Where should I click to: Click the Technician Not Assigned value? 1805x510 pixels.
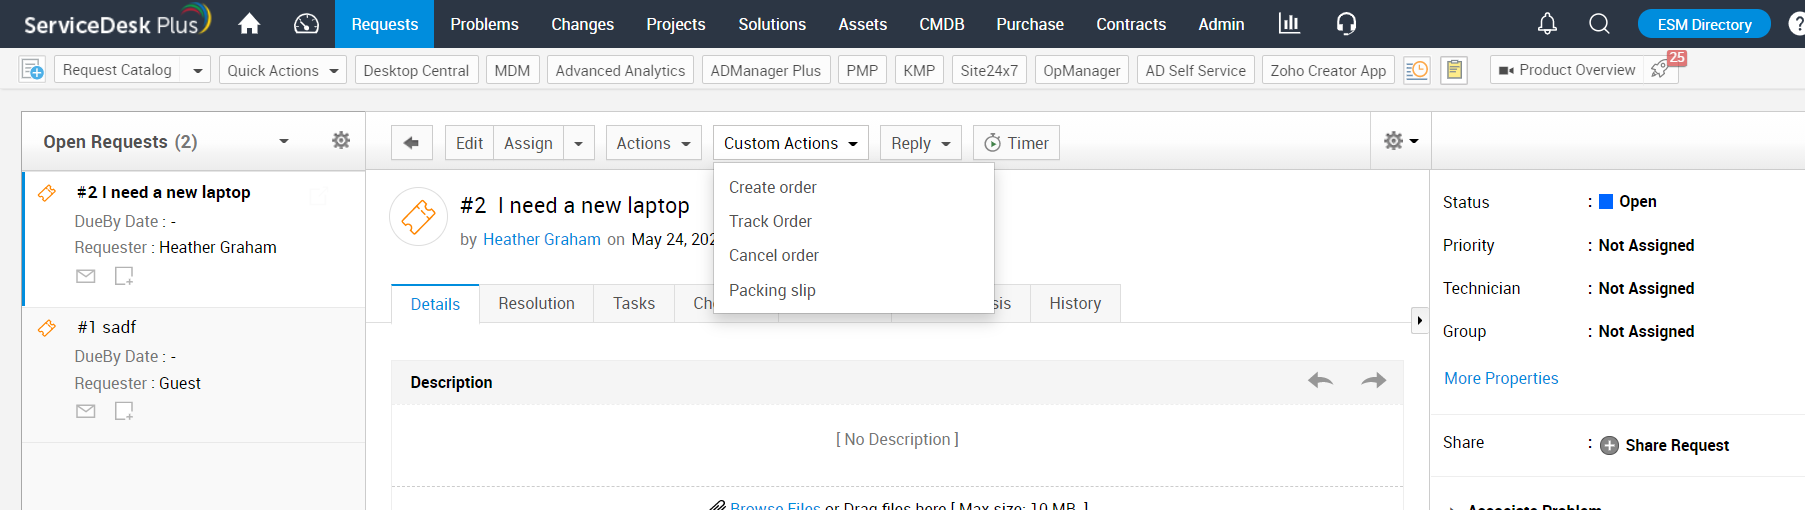click(x=1646, y=288)
